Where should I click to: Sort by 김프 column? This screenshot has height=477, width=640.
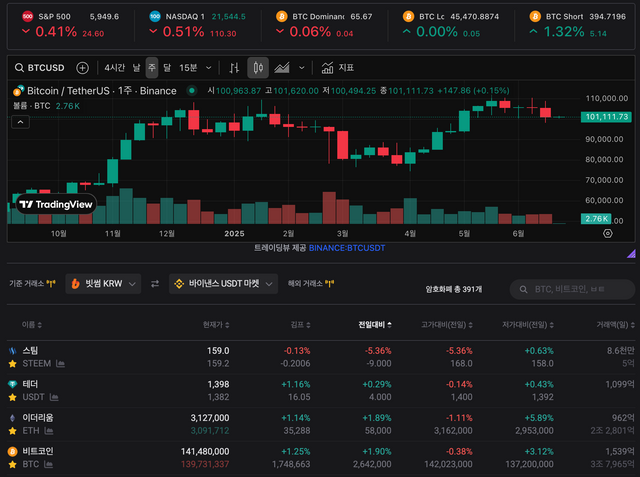pos(301,325)
